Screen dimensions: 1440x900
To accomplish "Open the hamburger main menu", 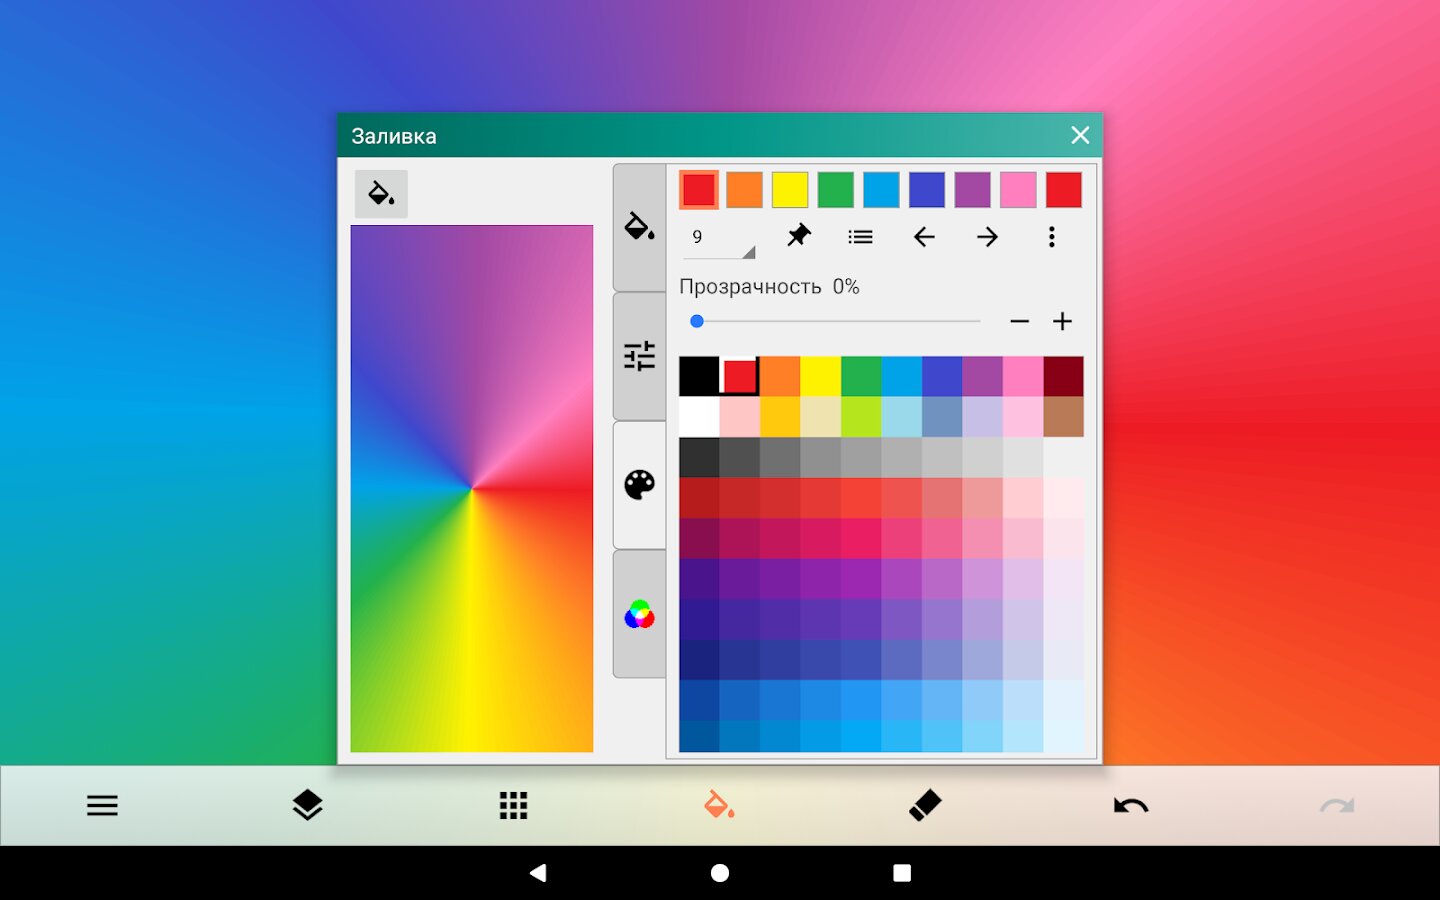I will (x=102, y=806).
